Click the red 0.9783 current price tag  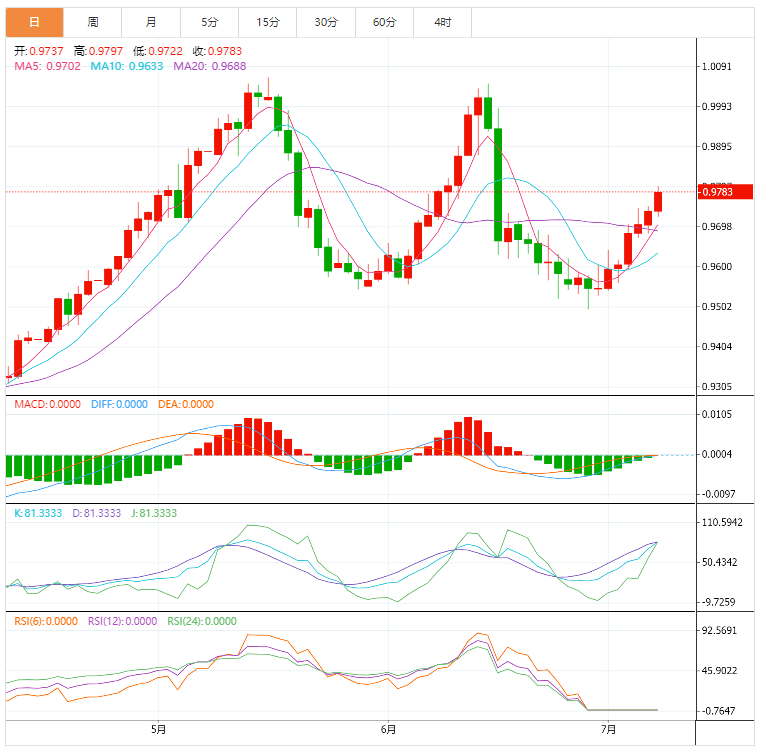pyautogui.click(x=725, y=192)
